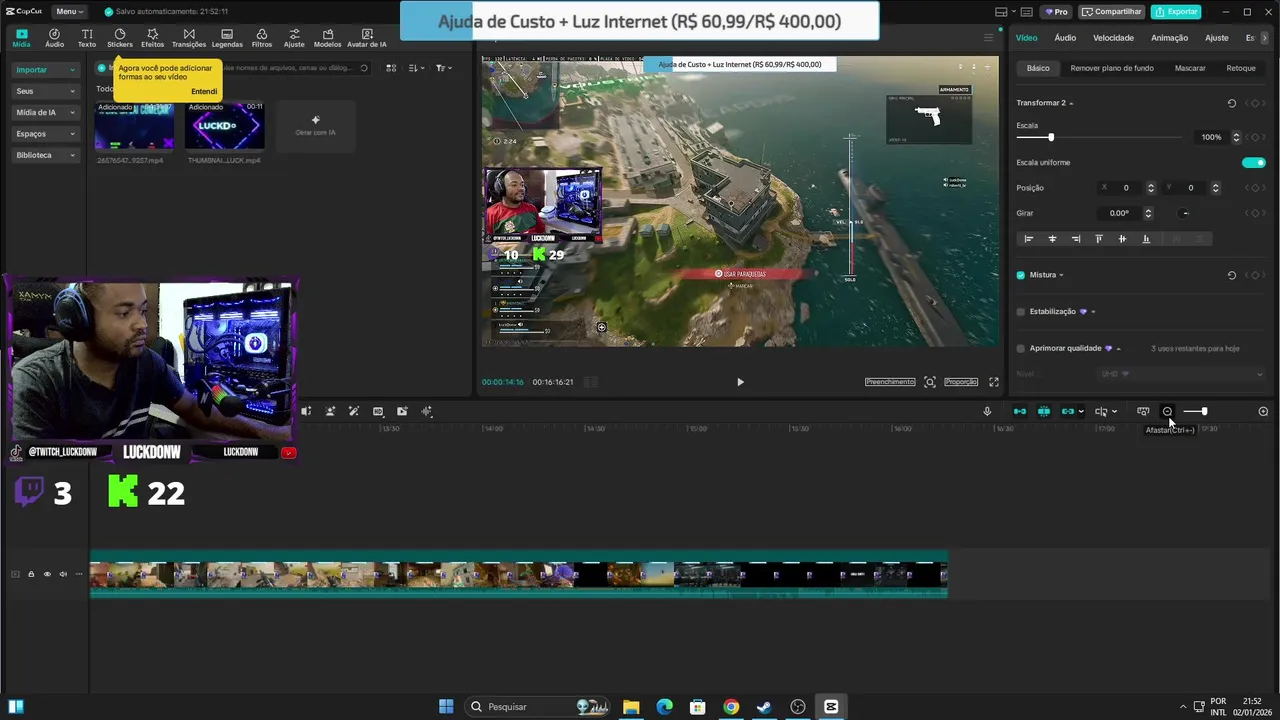Switch to the Velocidade tab

click(x=1113, y=38)
